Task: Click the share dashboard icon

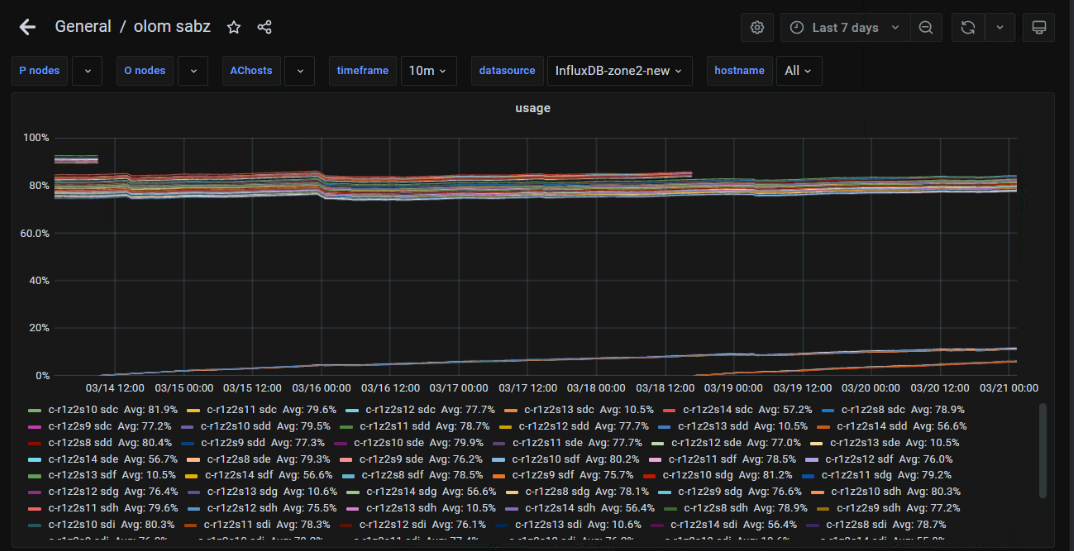Action: click(264, 27)
